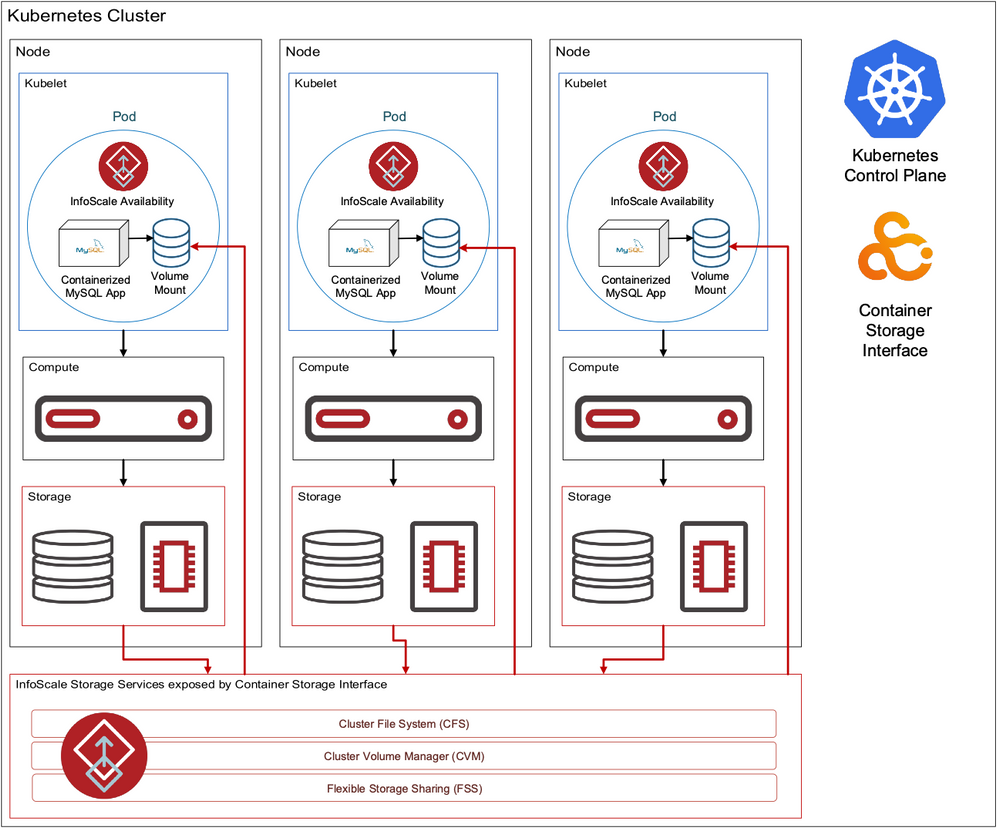Click the "Pod" label in the left node
This screenshot has height=831, width=999.
pyautogui.click(x=124, y=117)
